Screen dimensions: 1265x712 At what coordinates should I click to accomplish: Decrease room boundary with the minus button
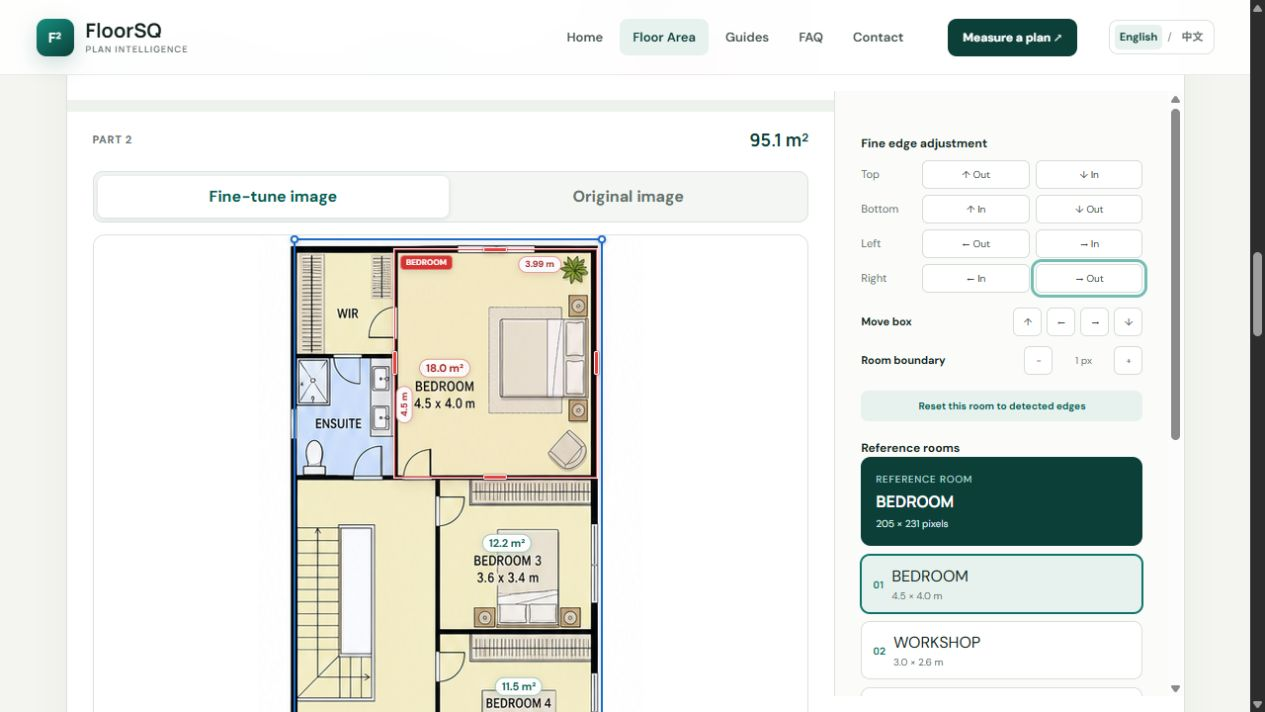tap(1038, 361)
